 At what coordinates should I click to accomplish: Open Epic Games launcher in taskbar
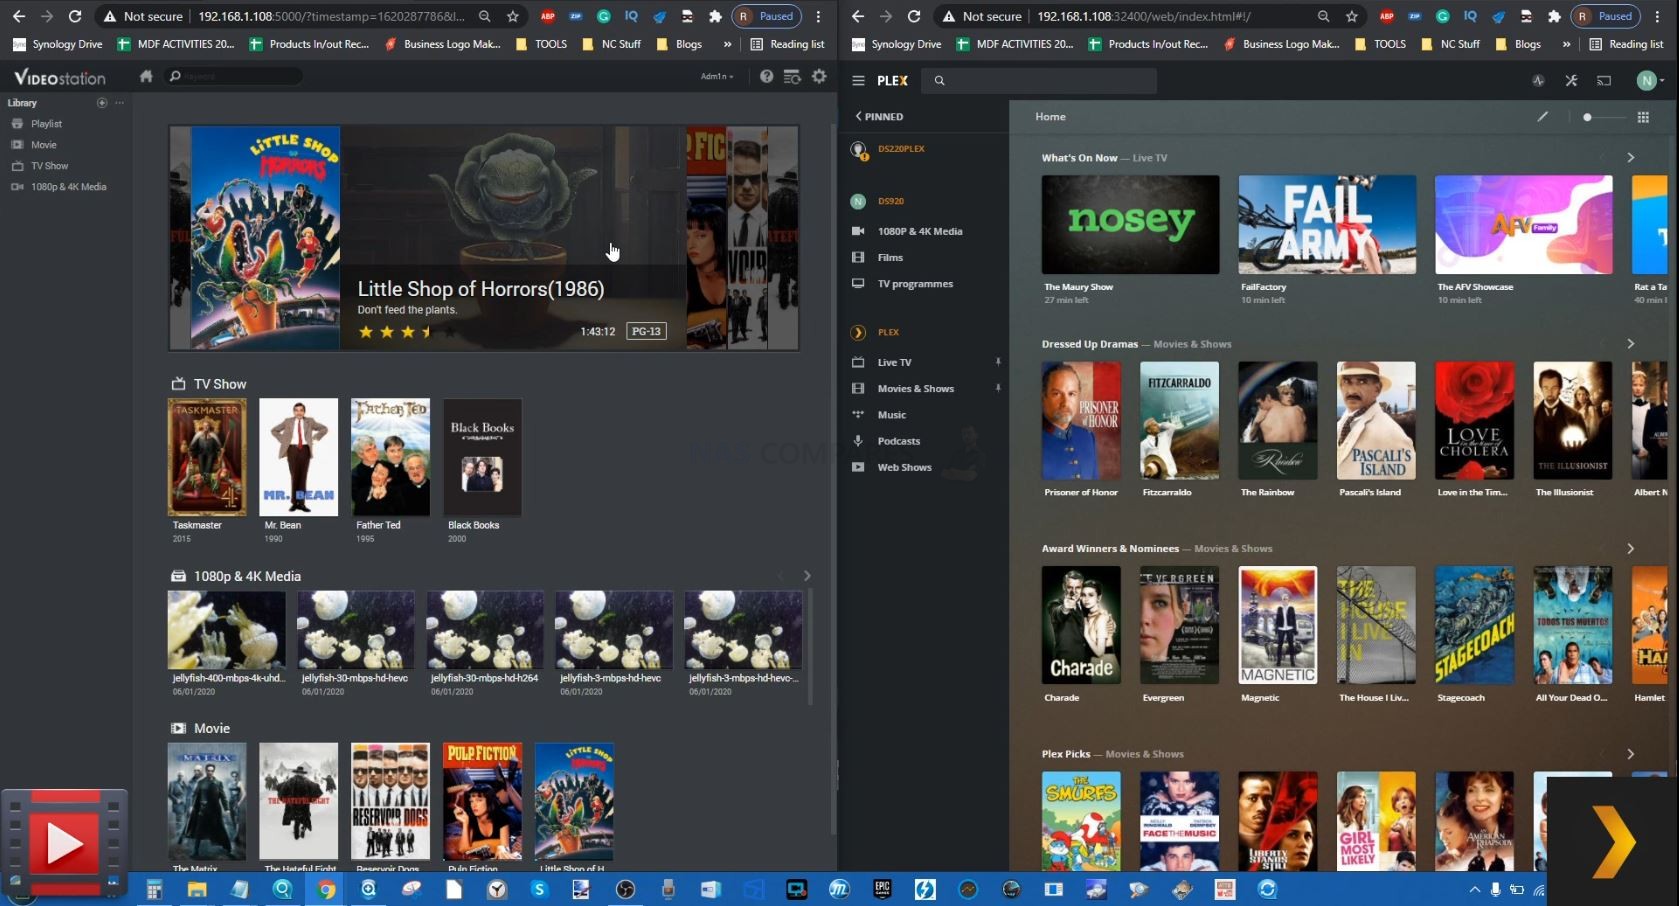coord(882,889)
